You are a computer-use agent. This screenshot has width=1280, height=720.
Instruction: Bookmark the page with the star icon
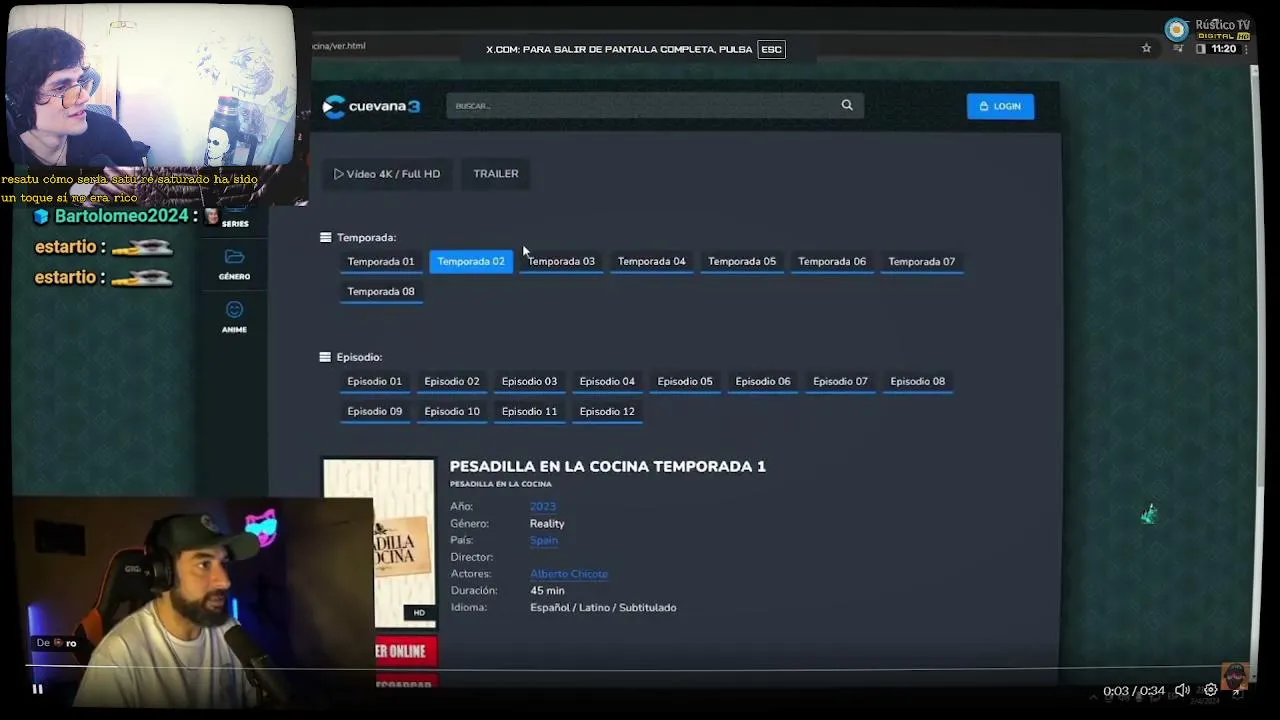1146,48
